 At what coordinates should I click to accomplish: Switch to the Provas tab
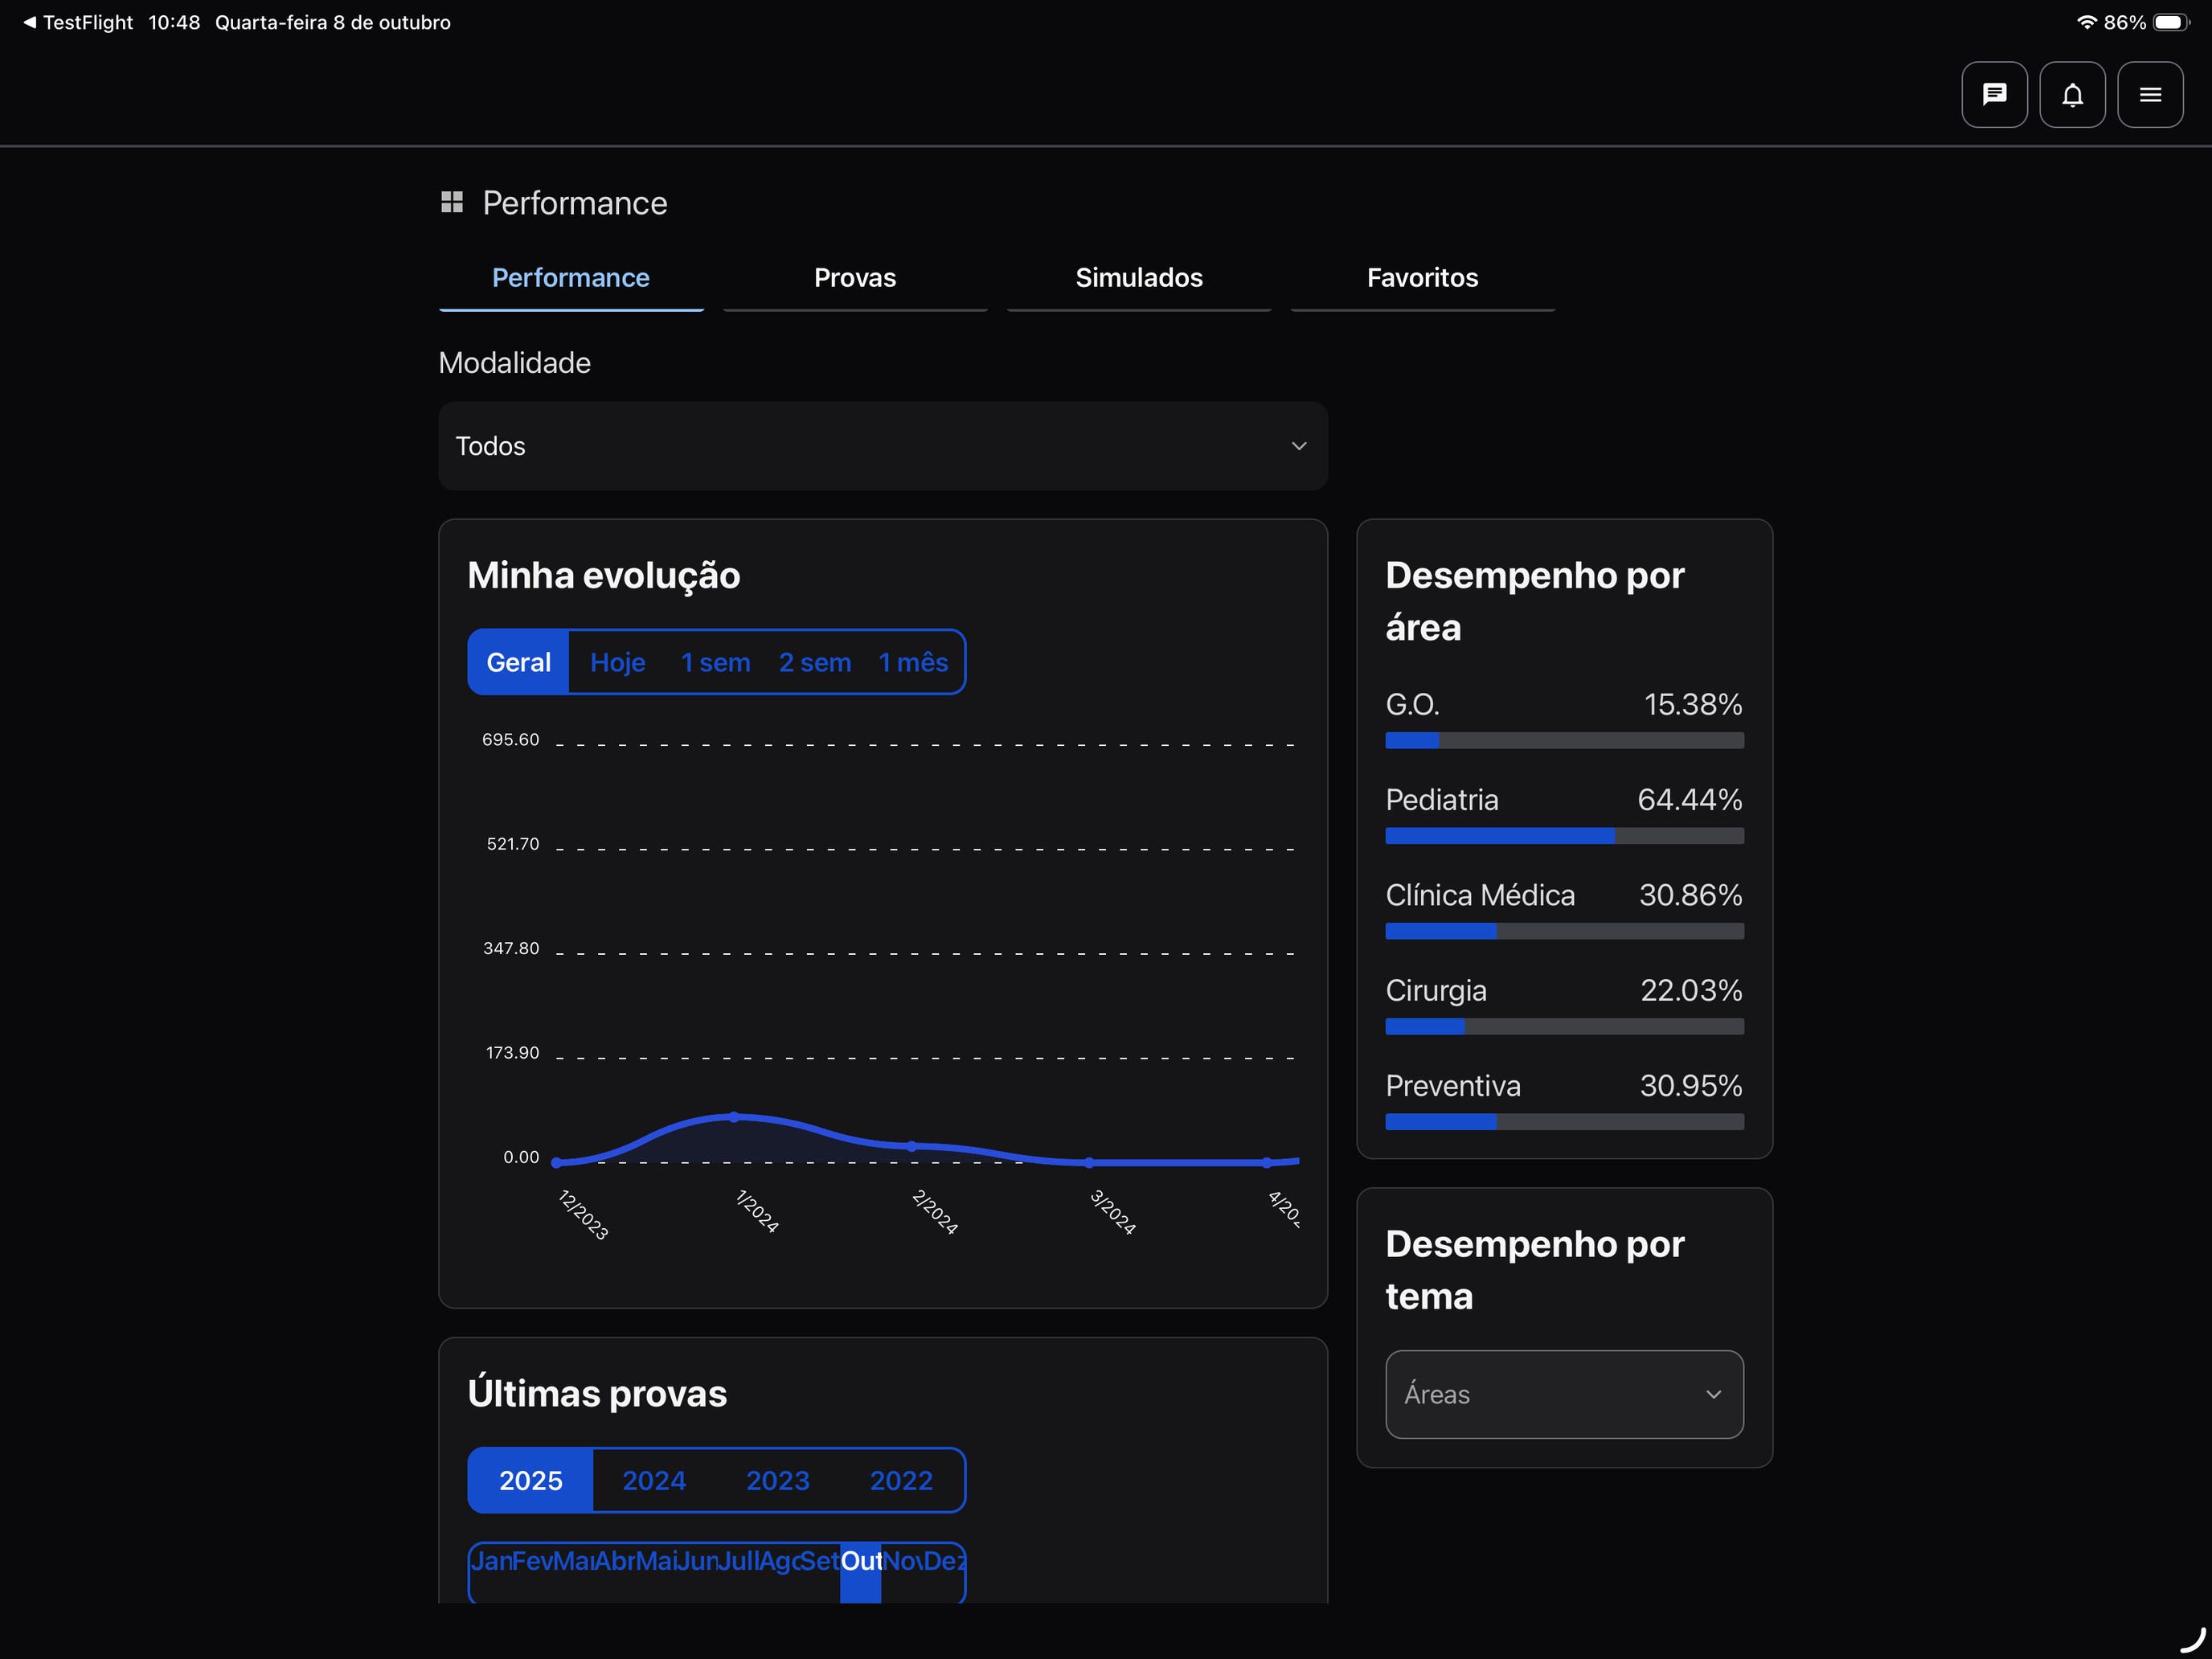click(x=855, y=278)
